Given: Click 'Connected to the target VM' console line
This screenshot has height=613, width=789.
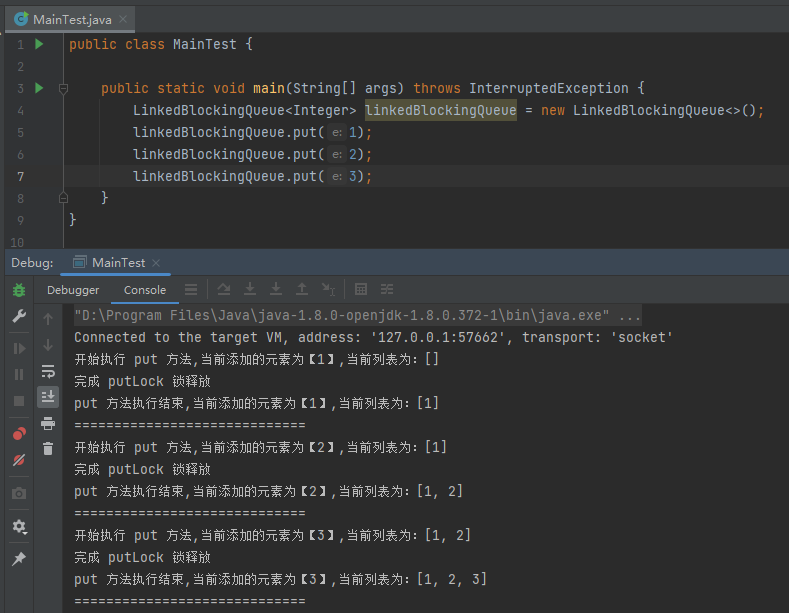Looking at the screenshot, I should (x=373, y=338).
